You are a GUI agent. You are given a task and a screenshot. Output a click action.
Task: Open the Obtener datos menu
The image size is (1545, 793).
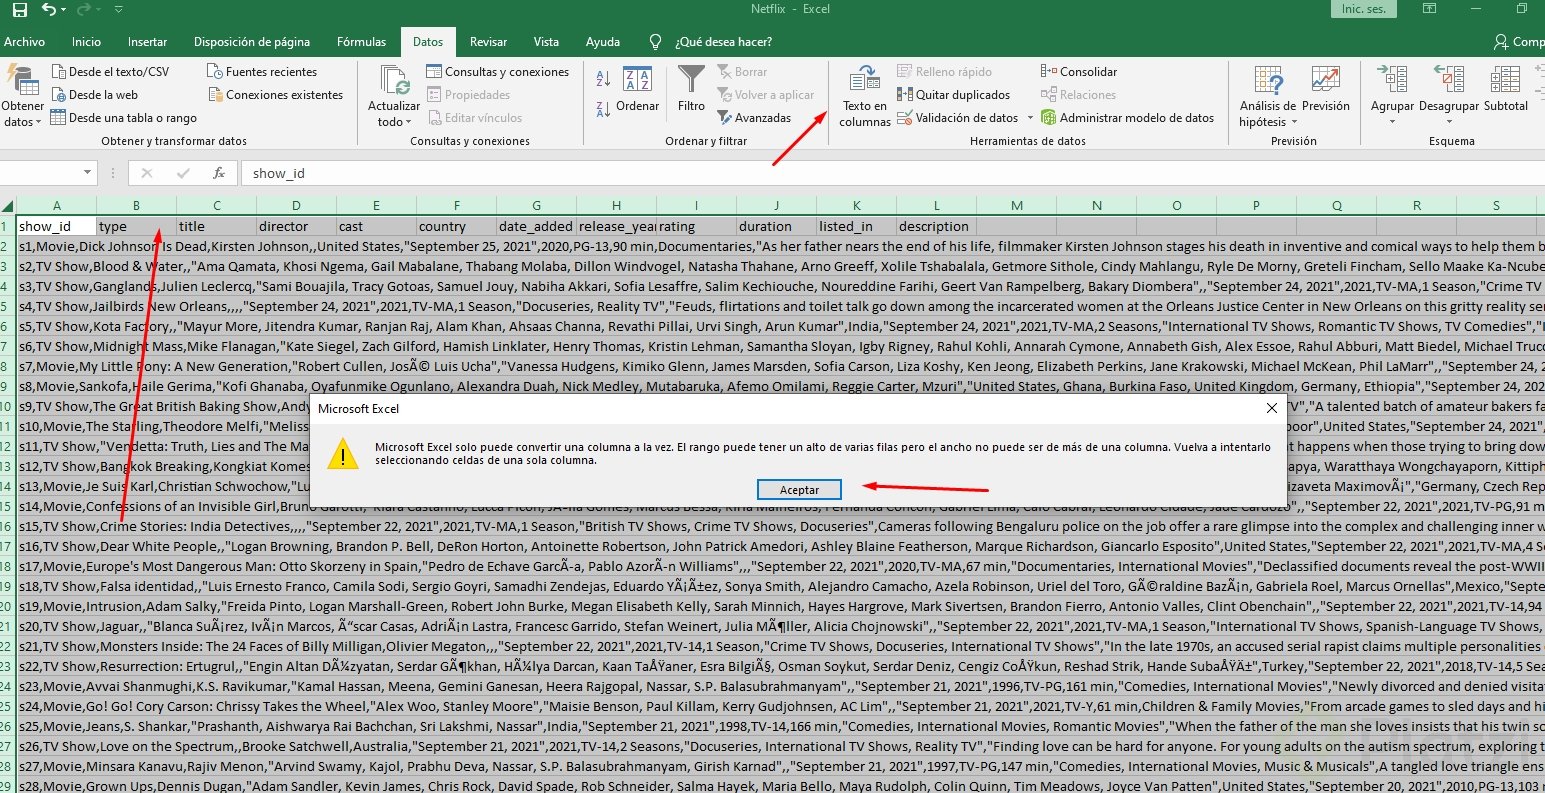tap(22, 96)
